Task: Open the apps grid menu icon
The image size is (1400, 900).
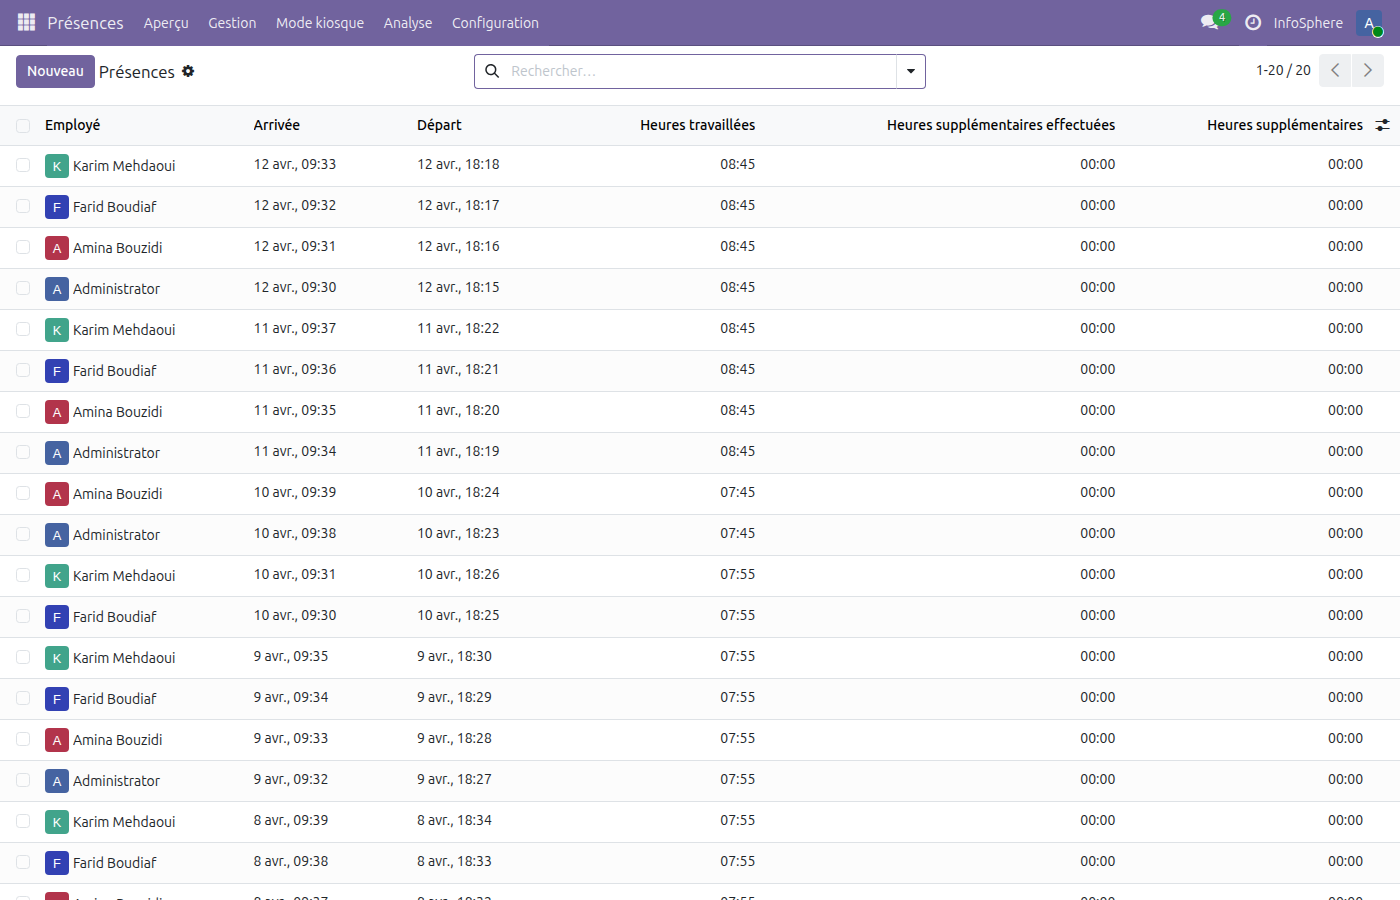Action: [x=26, y=22]
